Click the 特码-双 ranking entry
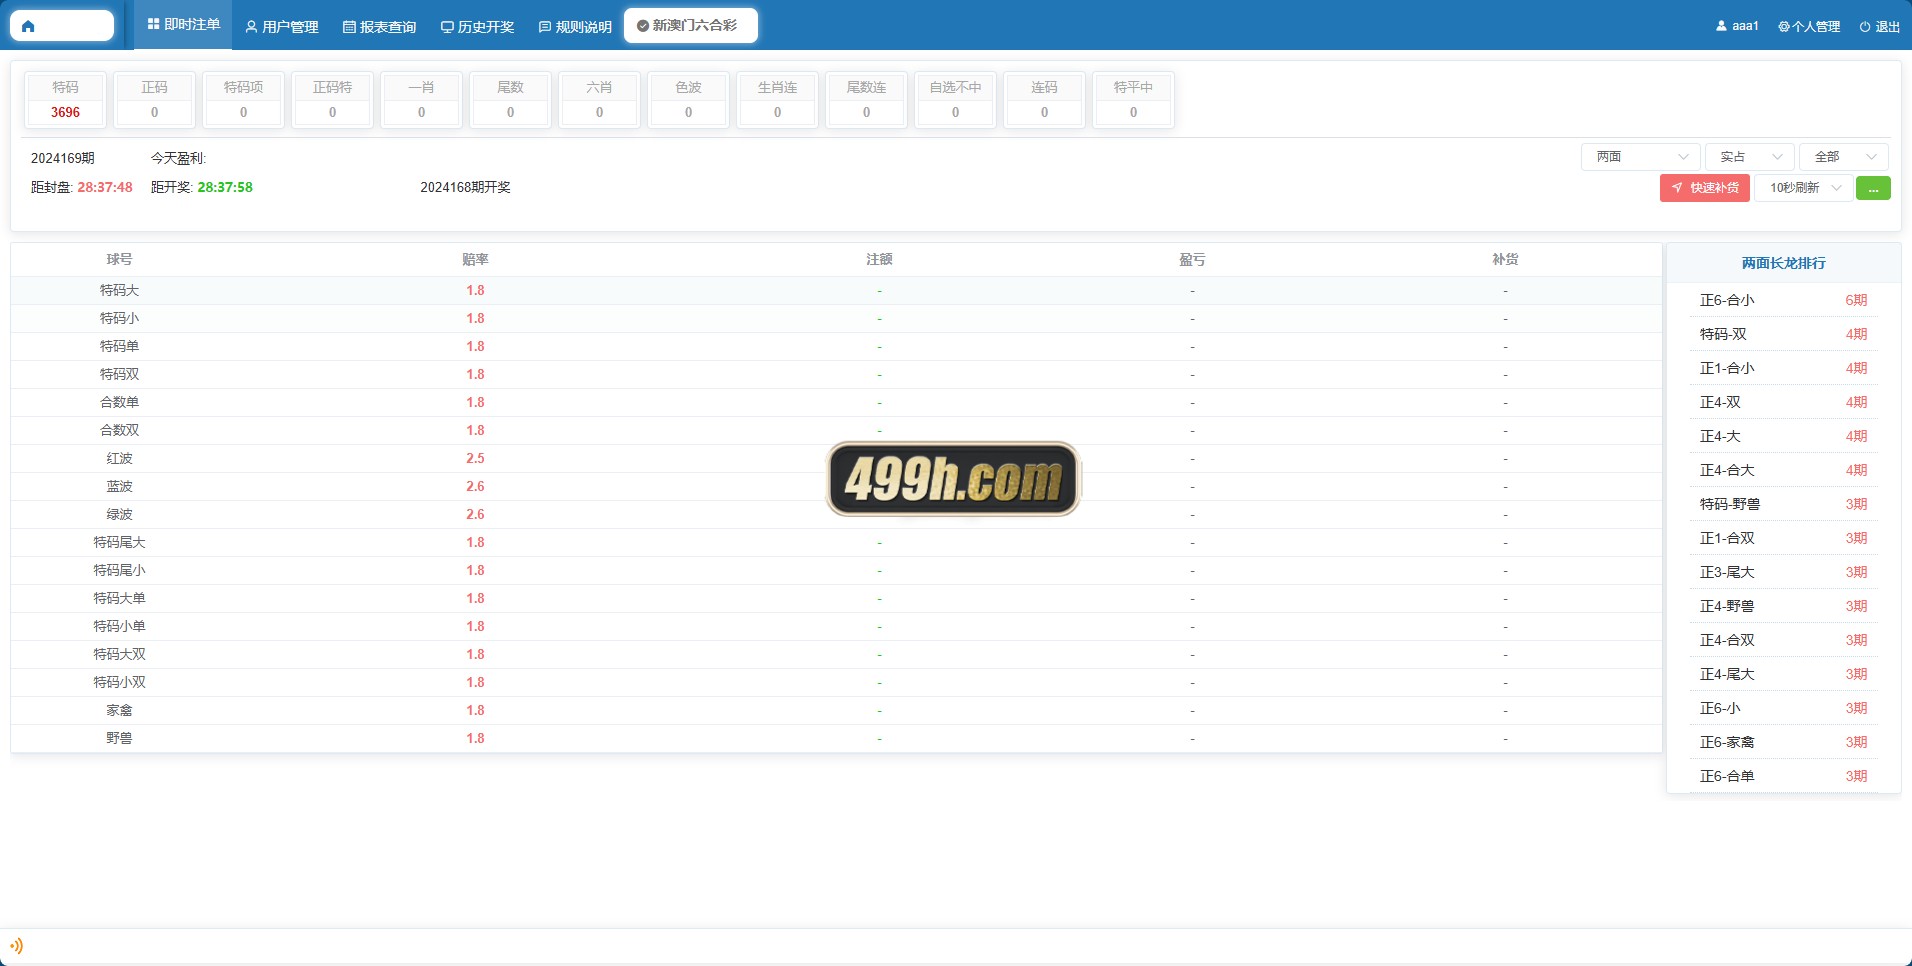Image resolution: width=1912 pixels, height=966 pixels. (x=1783, y=334)
